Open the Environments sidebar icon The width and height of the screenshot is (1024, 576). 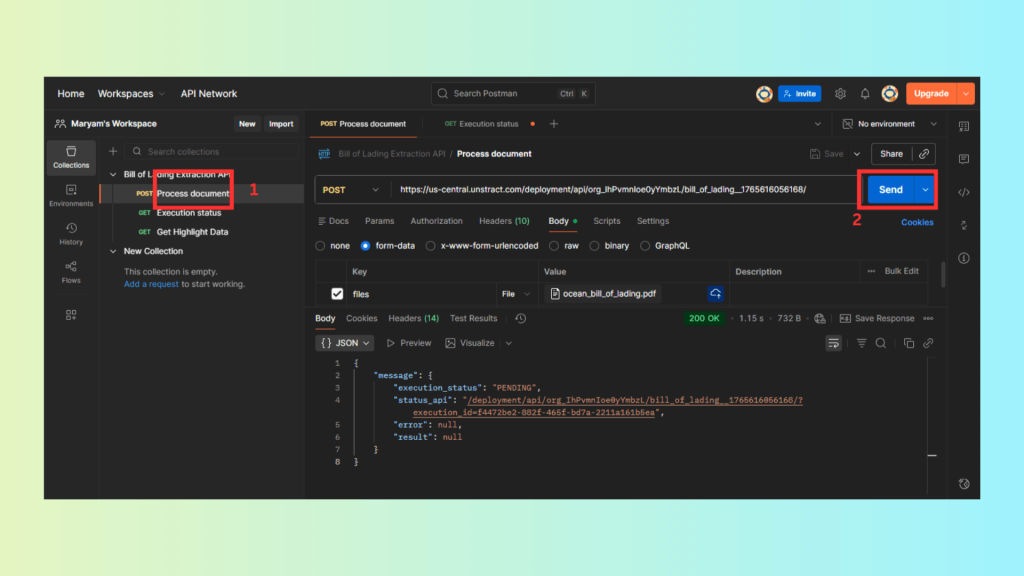coord(71,195)
